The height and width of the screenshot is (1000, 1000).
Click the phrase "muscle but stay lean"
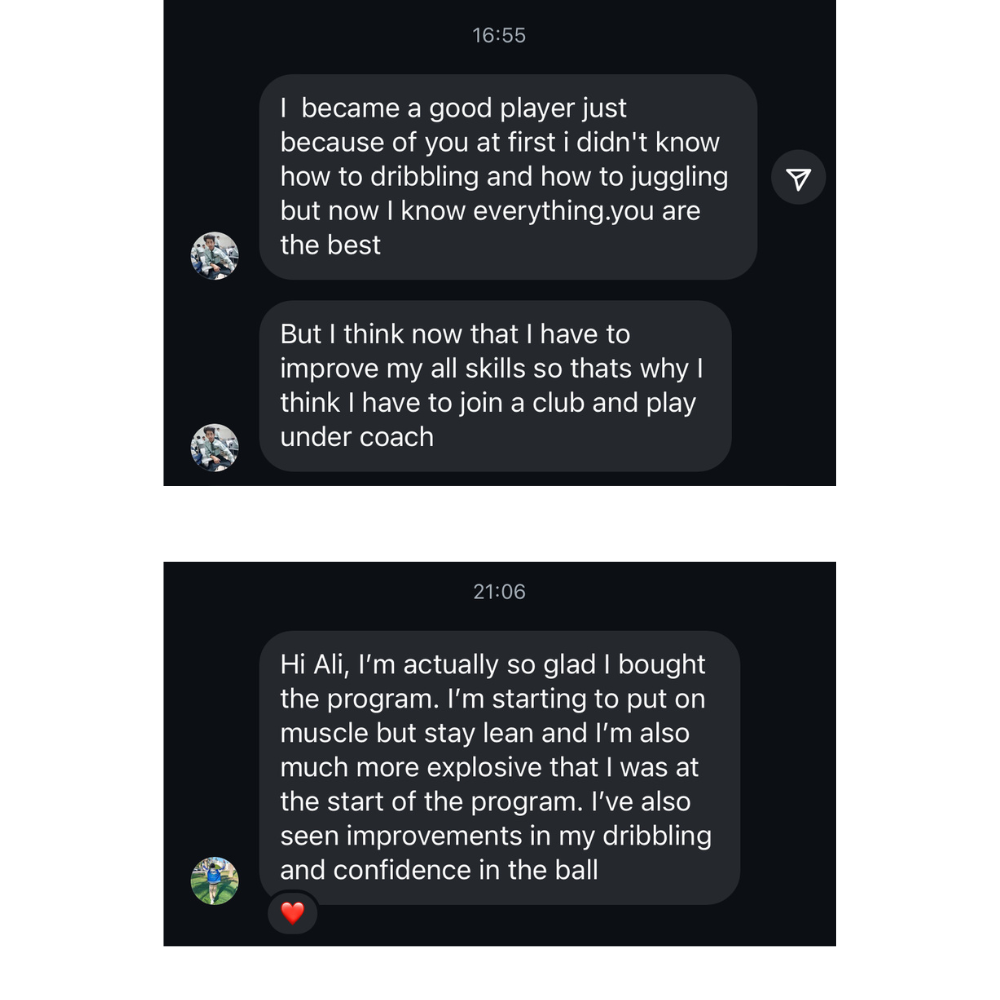click(407, 733)
